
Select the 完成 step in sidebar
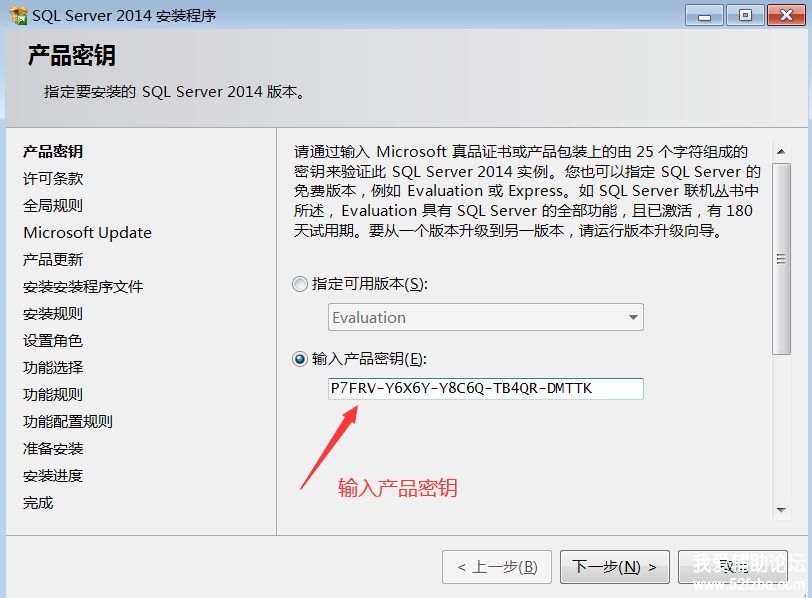(38, 502)
